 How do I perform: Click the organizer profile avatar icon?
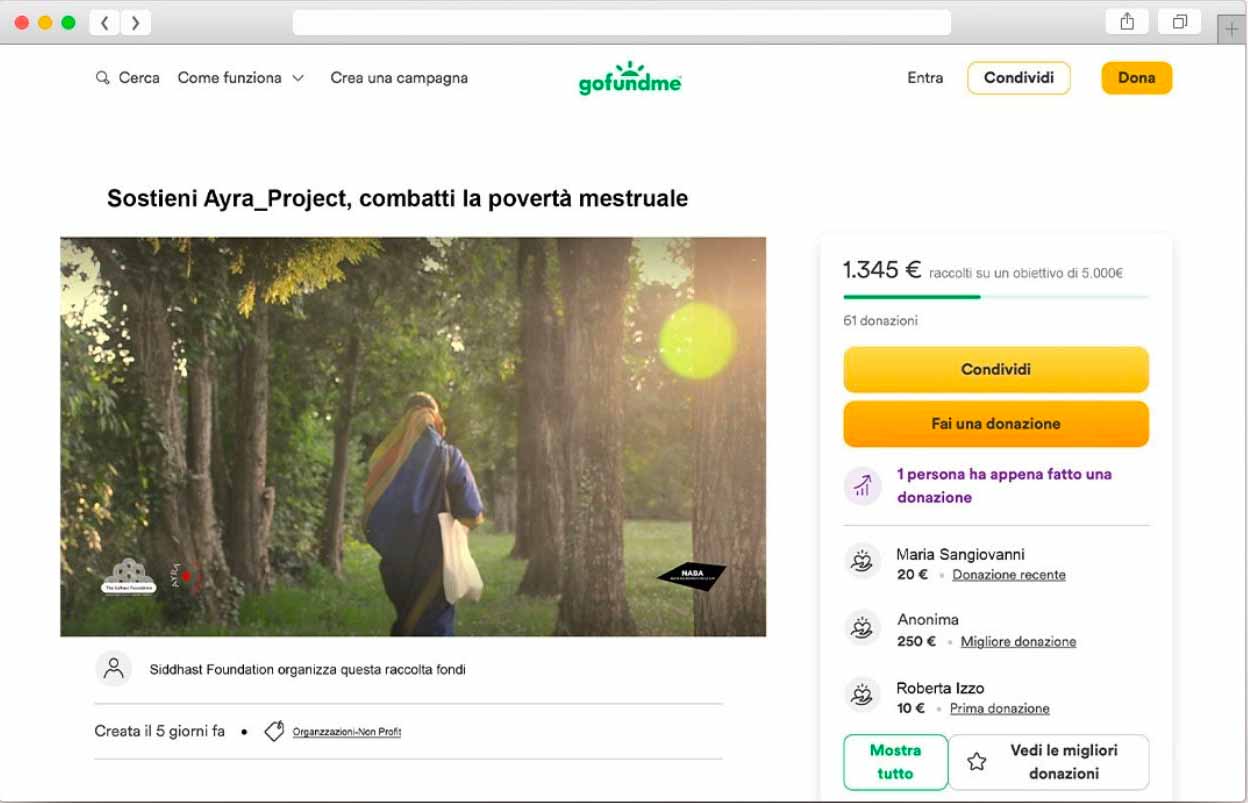pyautogui.click(x=114, y=668)
